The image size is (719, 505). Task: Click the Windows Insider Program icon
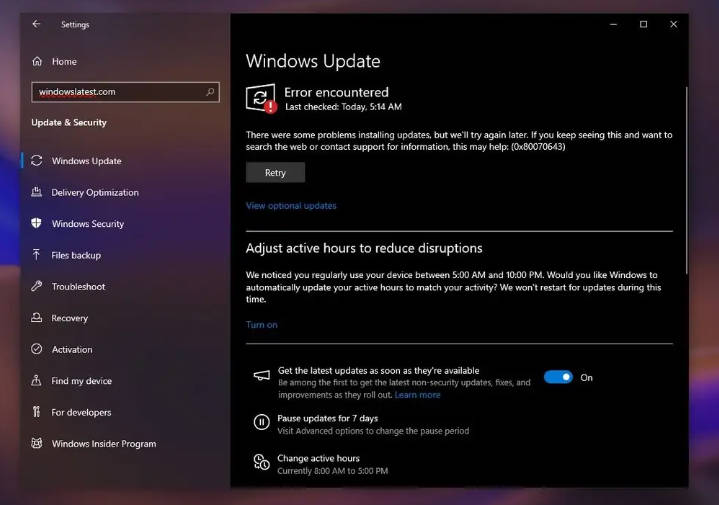click(37, 443)
